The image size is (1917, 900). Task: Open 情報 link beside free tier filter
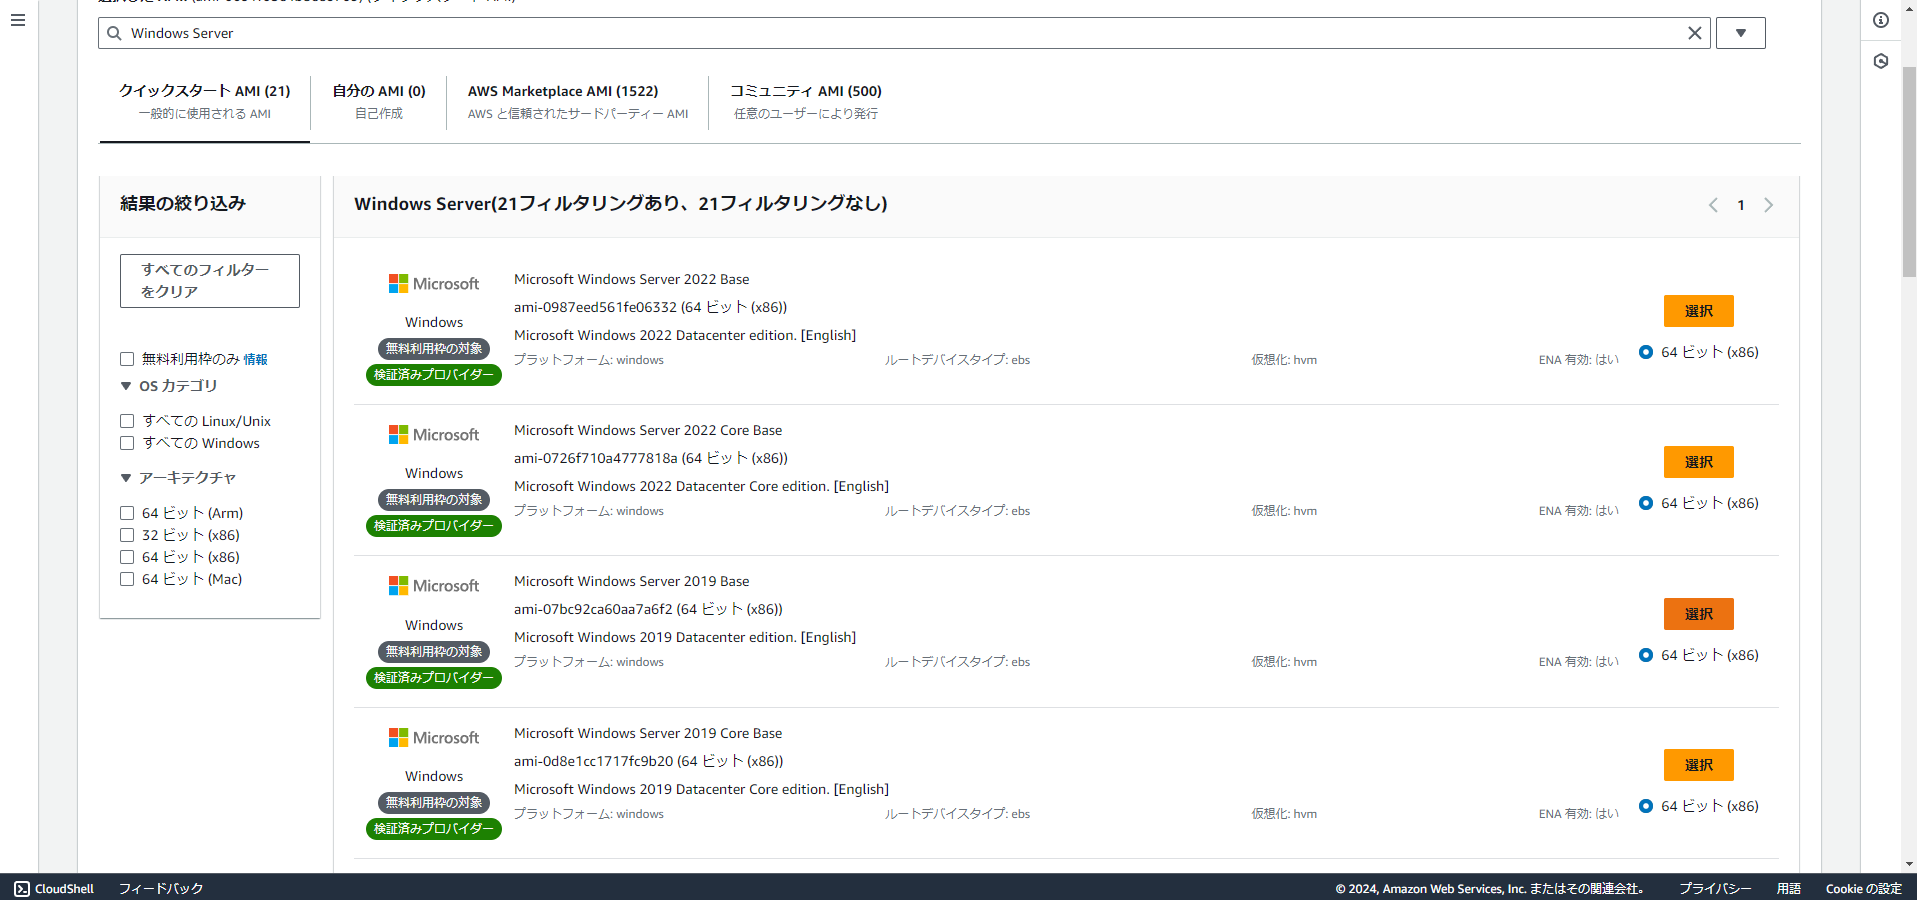[x=255, y=359]
